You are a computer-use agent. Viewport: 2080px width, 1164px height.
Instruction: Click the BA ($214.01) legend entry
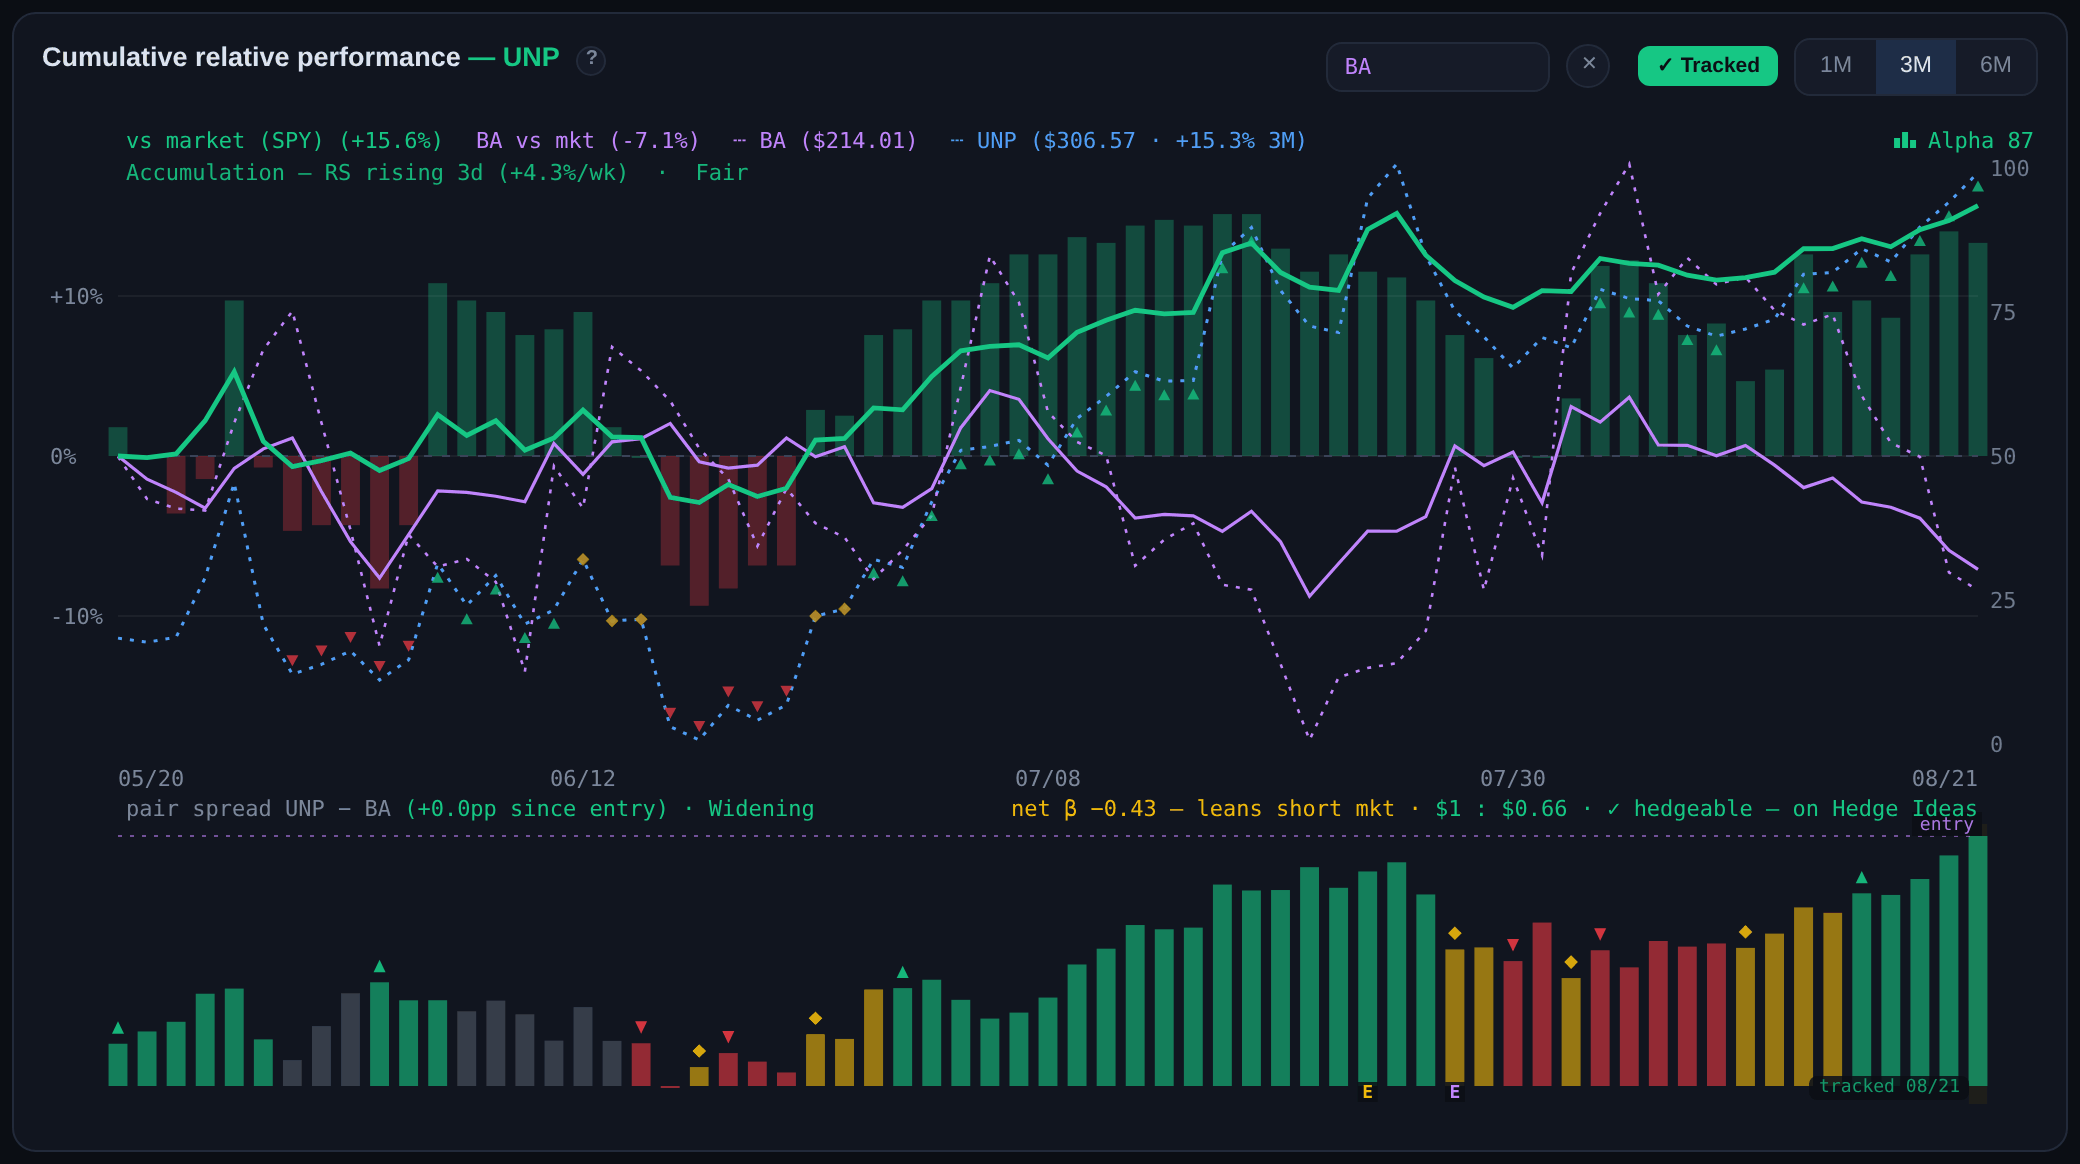coord(825,141)
